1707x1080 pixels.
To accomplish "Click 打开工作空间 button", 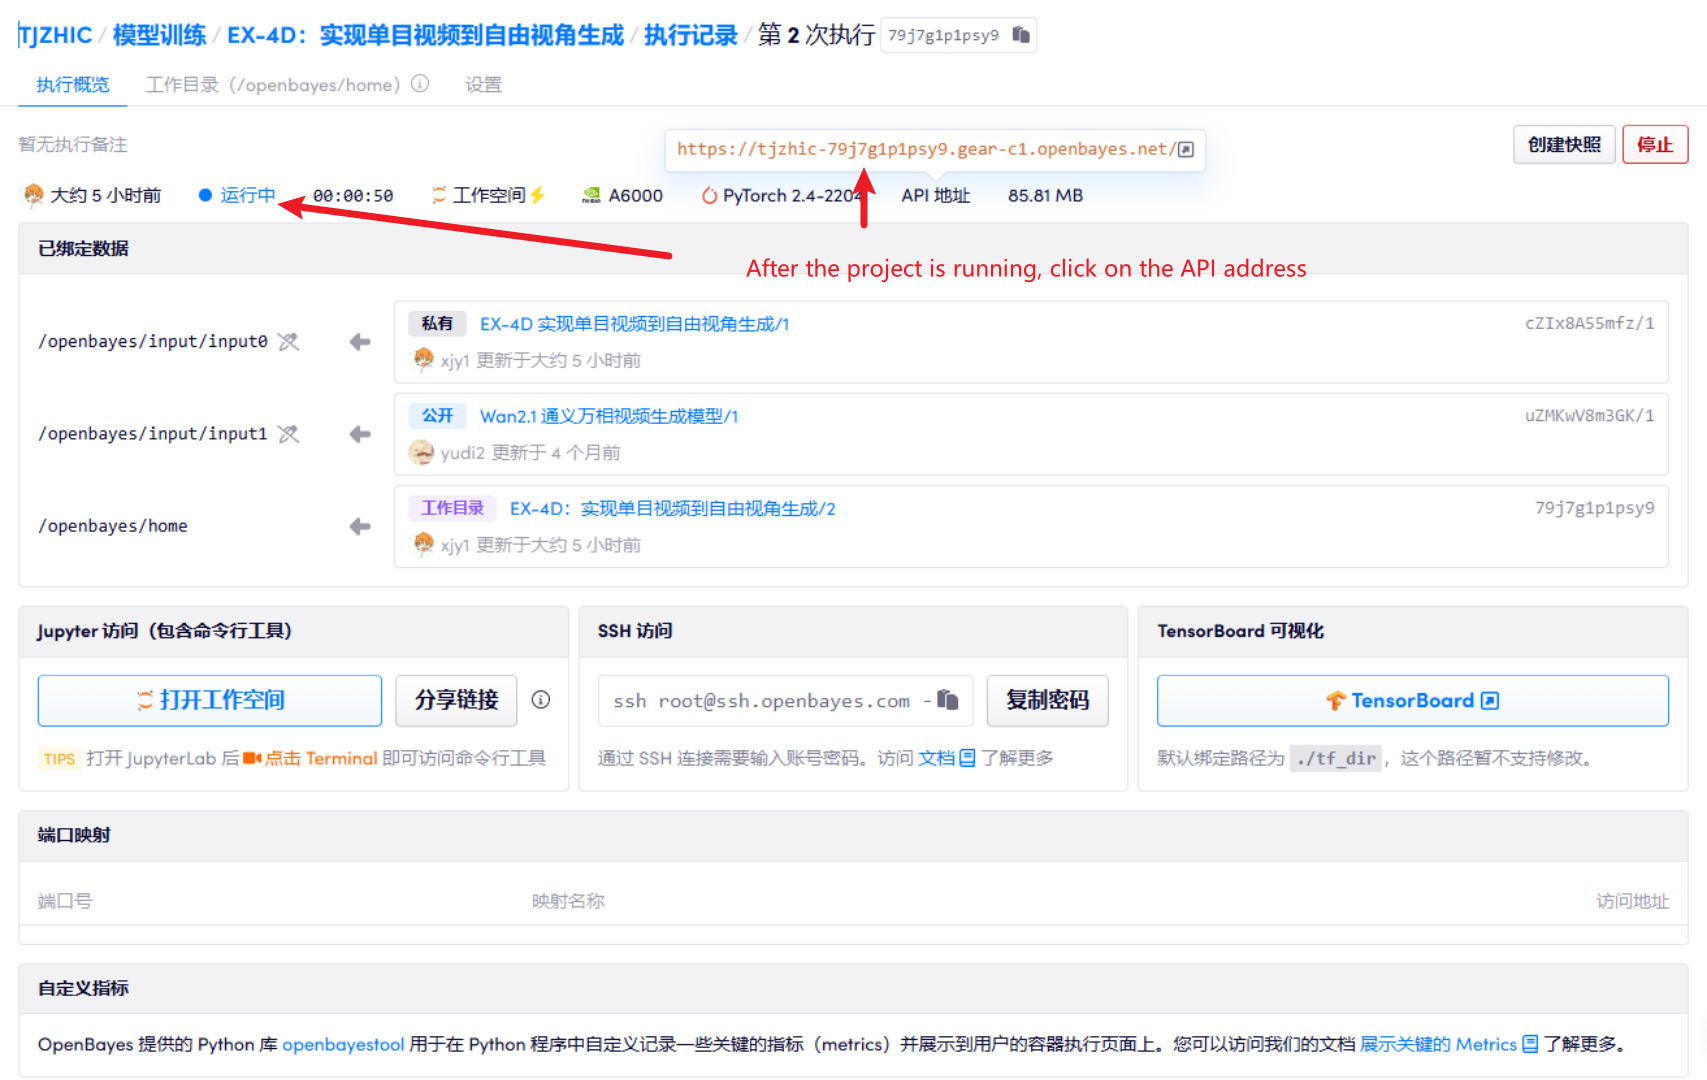I will pos(210,700).
